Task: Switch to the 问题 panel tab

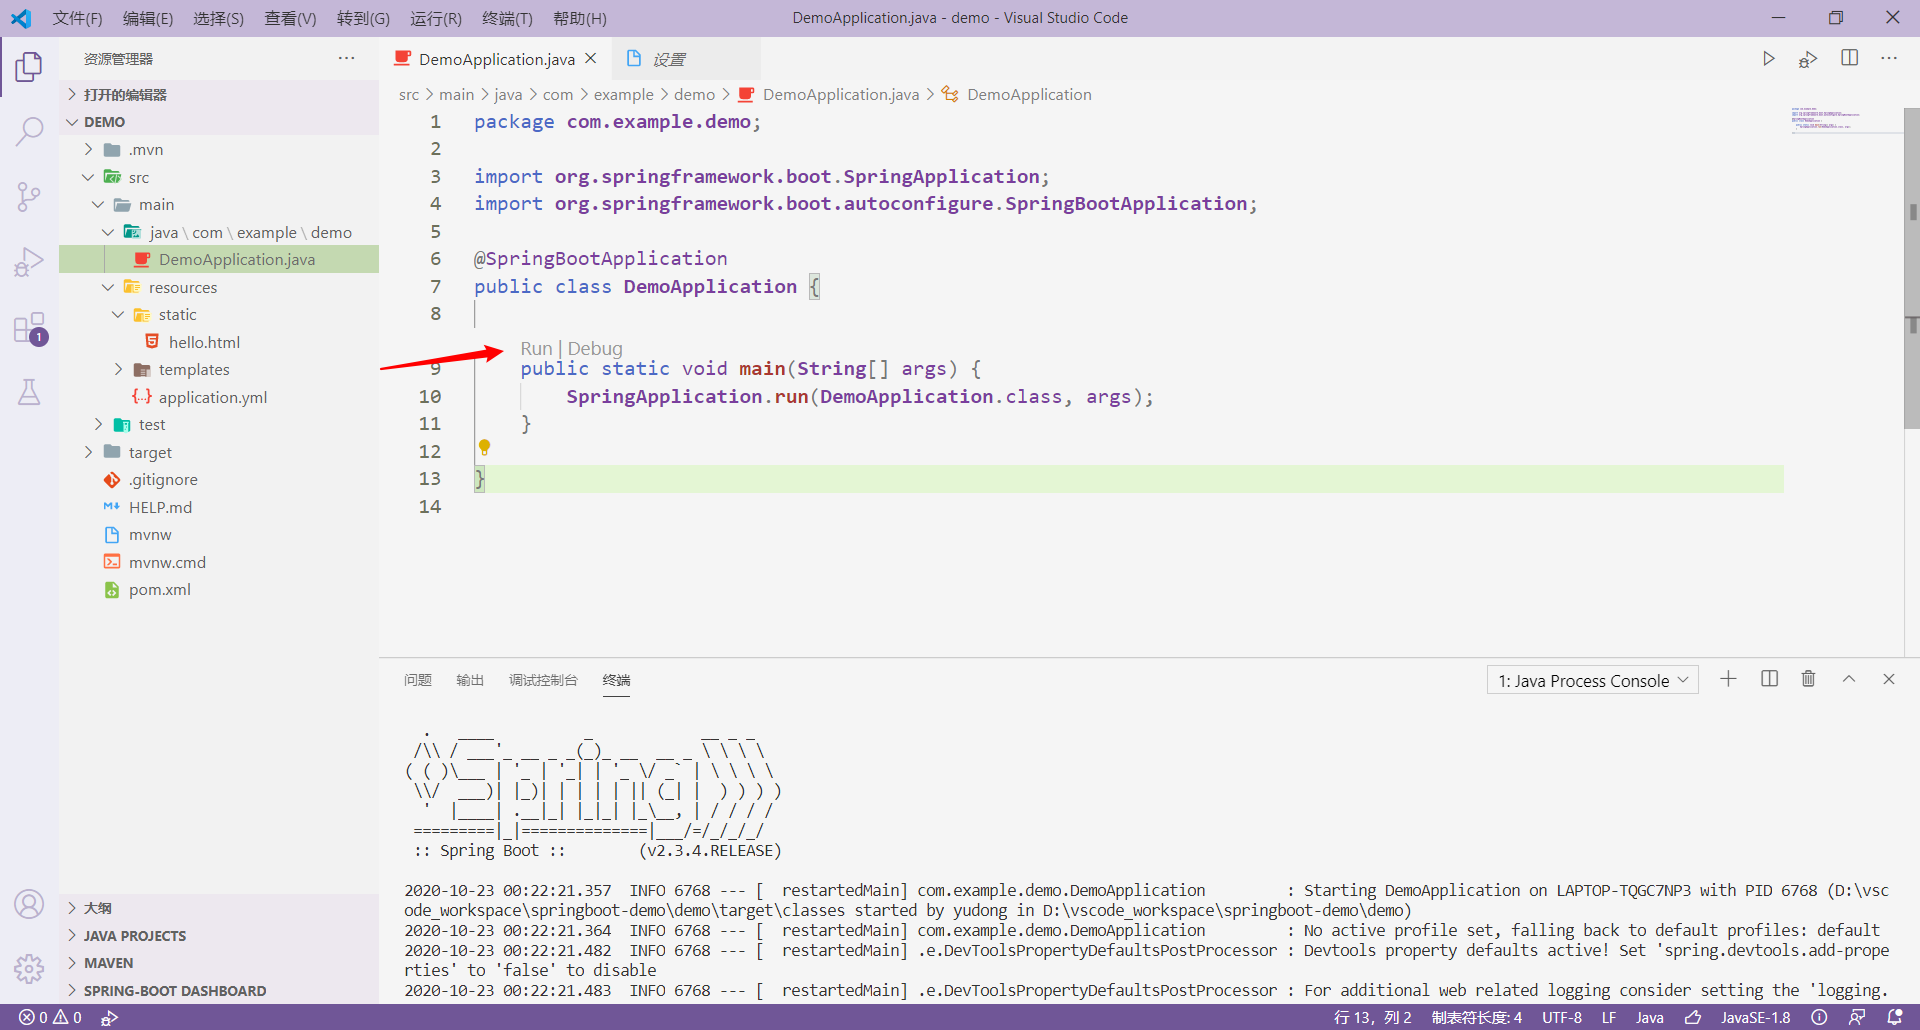Action: 418,680
